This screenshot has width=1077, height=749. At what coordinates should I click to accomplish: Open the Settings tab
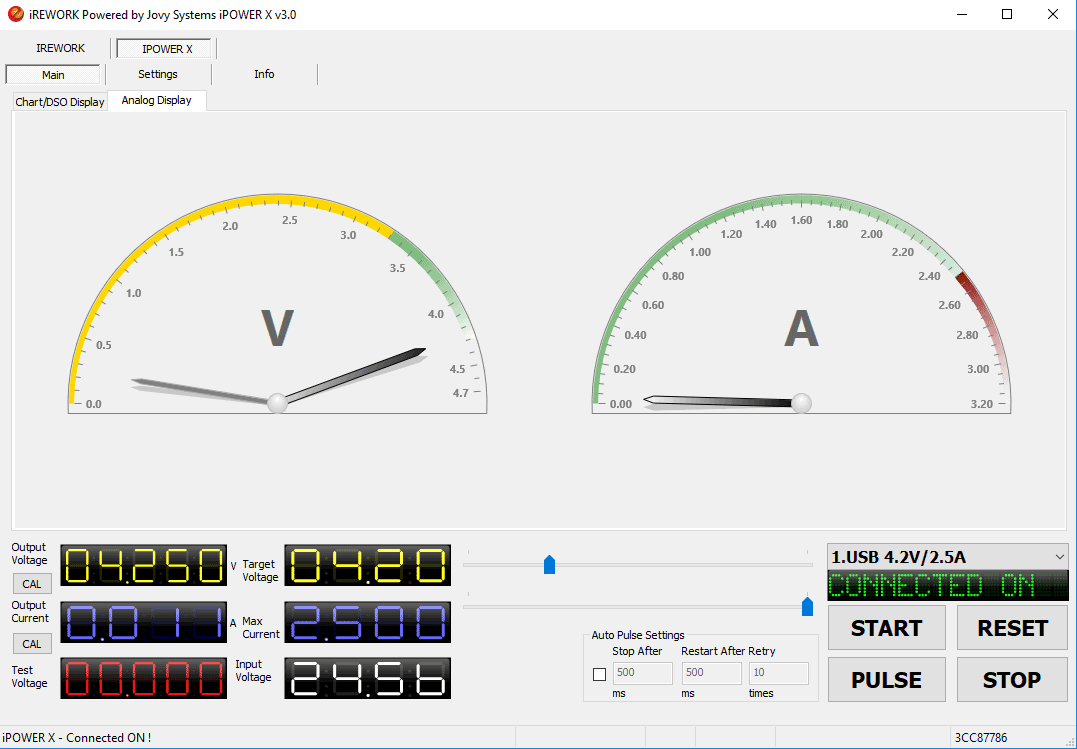coord(158,75)
